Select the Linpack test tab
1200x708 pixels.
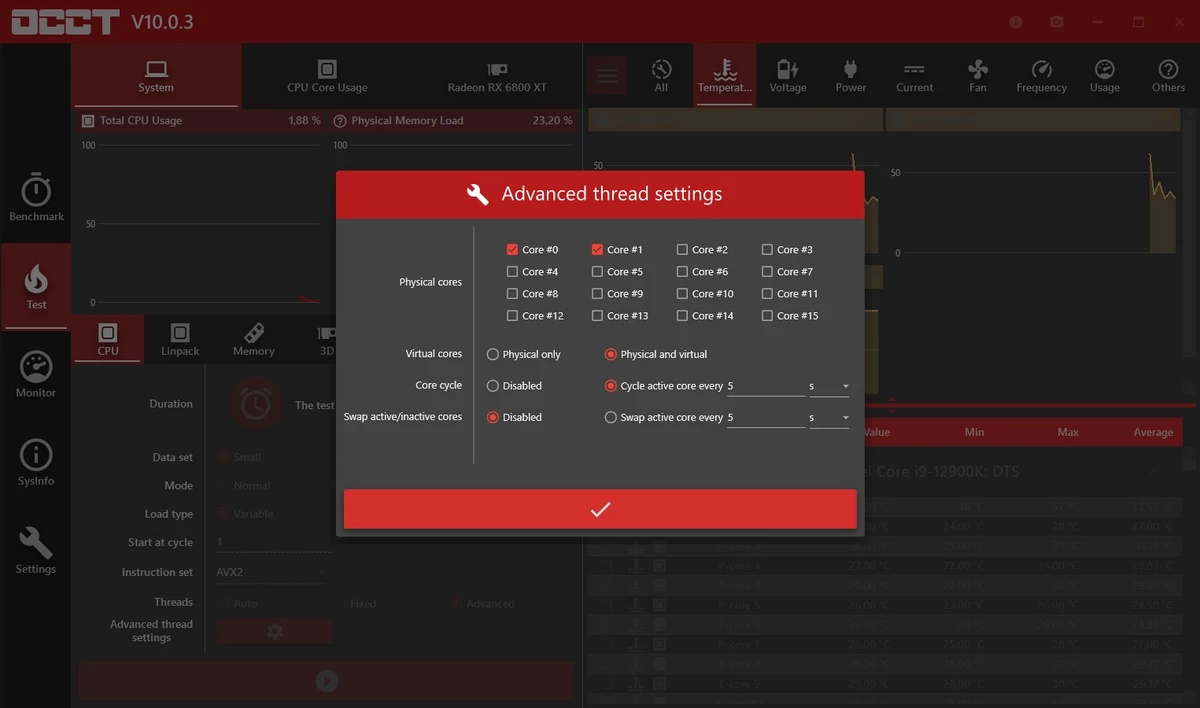tap(180, 340)
